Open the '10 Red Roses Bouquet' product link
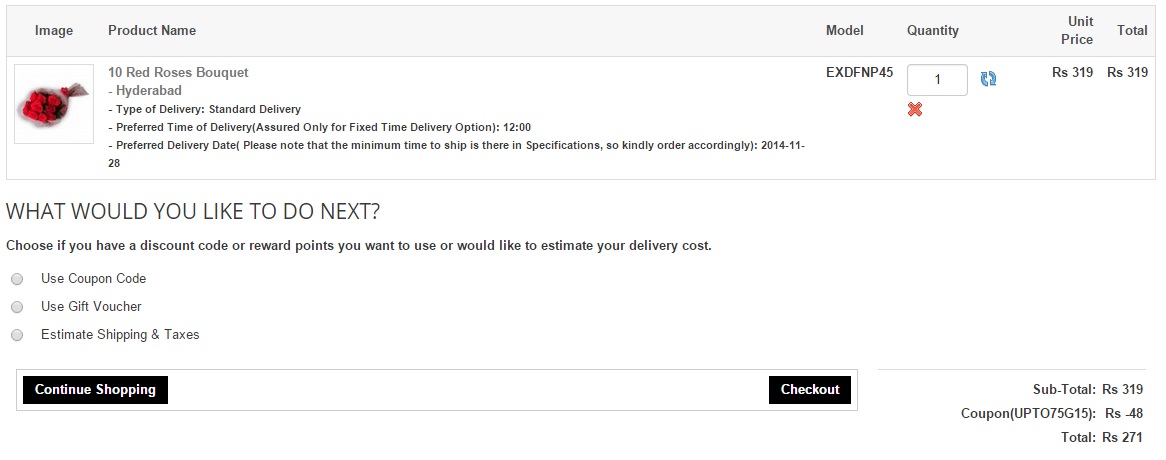 click(178, 72)
